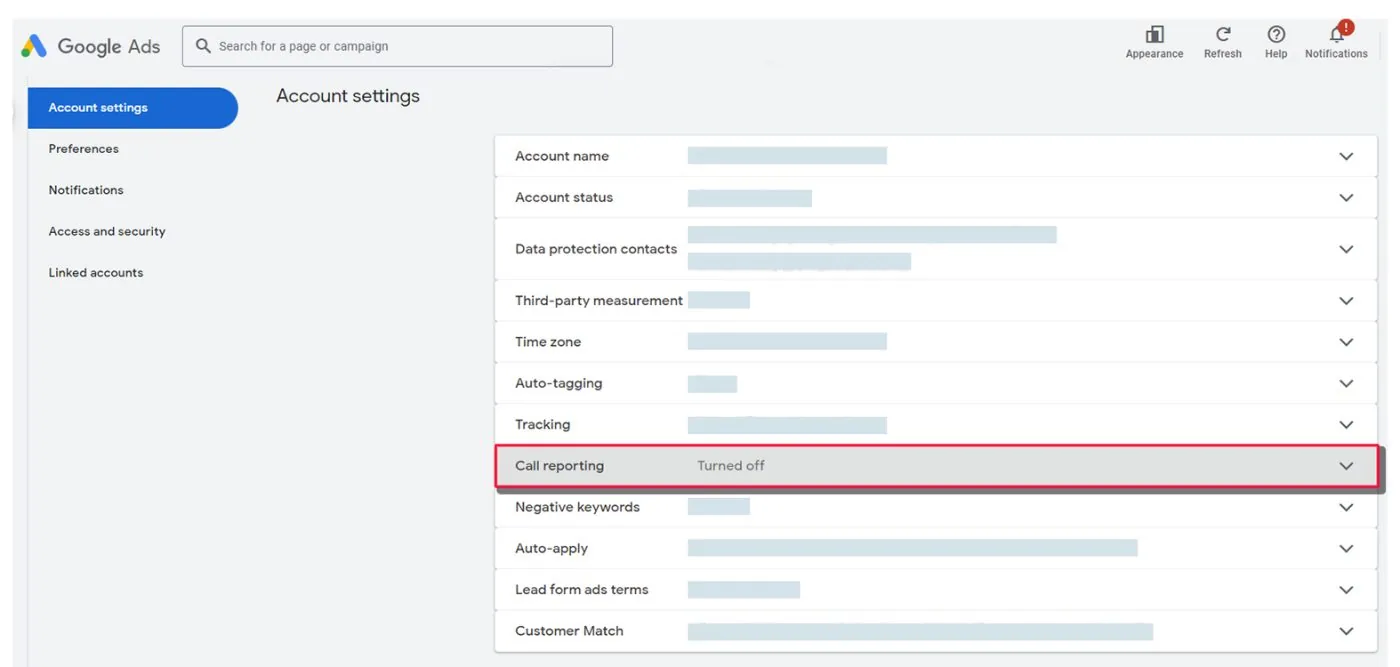
Task: Click the Account settings page heading
Action: click(x=348, y=96)
